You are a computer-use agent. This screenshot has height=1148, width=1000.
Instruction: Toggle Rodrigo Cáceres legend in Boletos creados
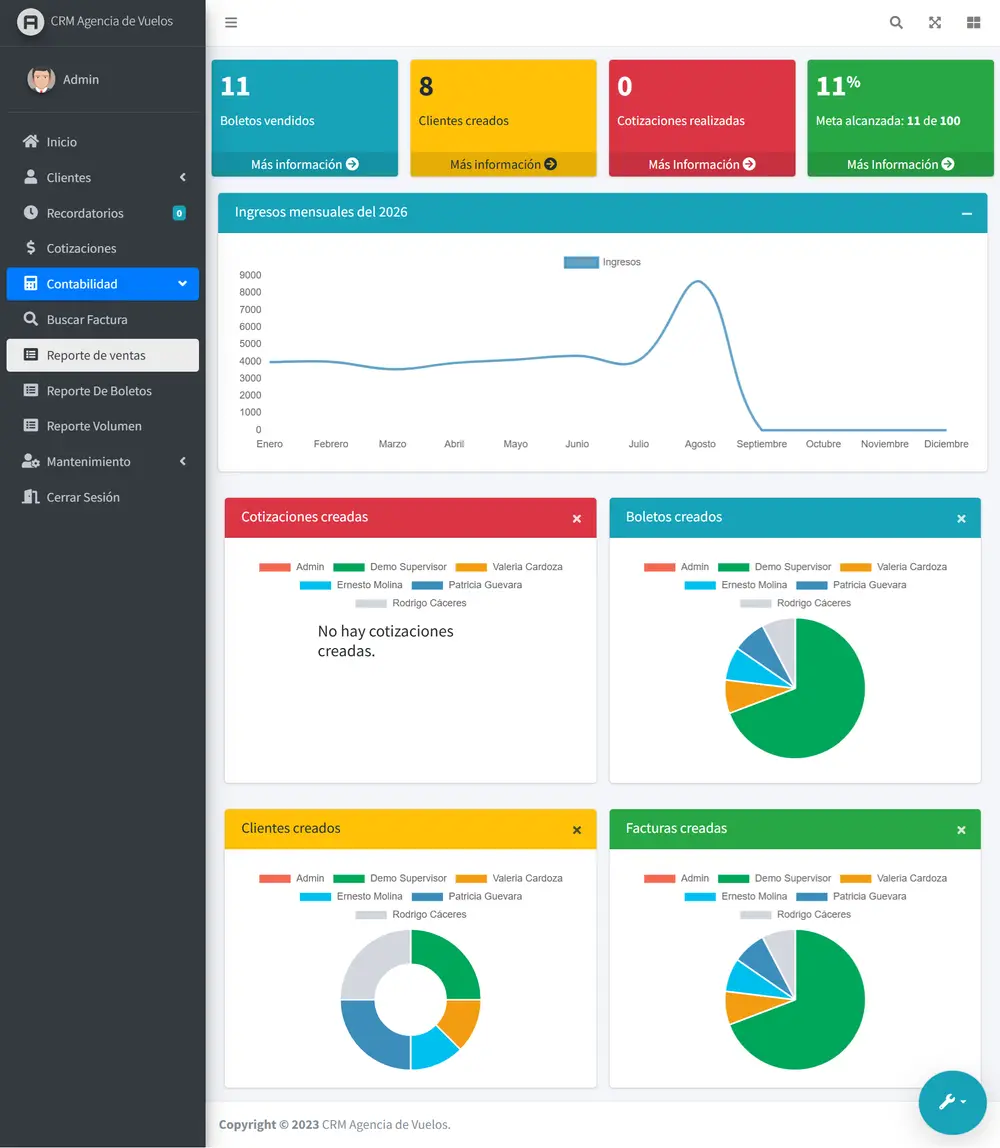pyautogui.click(x=795, y=603)
